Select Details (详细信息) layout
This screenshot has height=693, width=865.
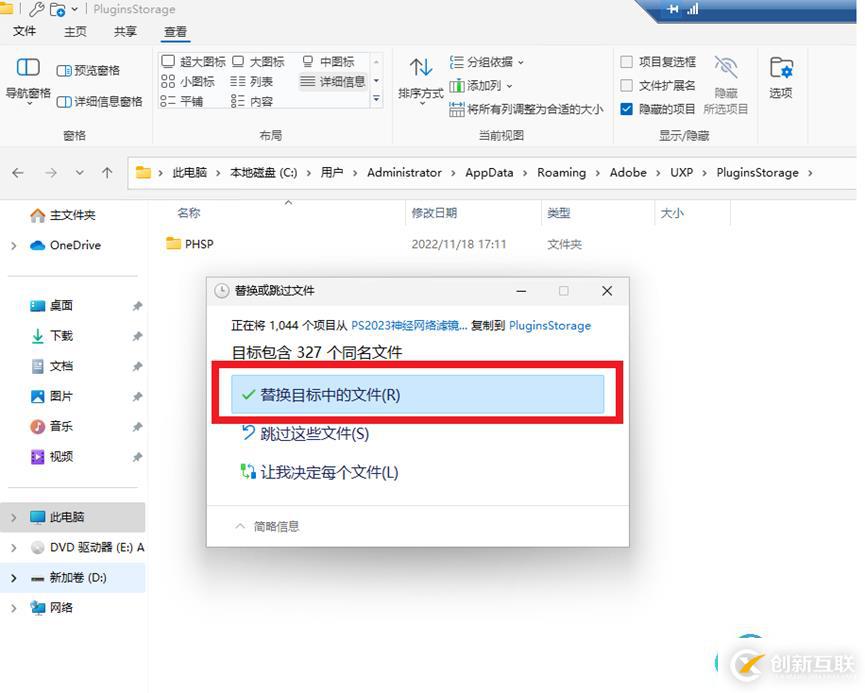tap(333, 82)
